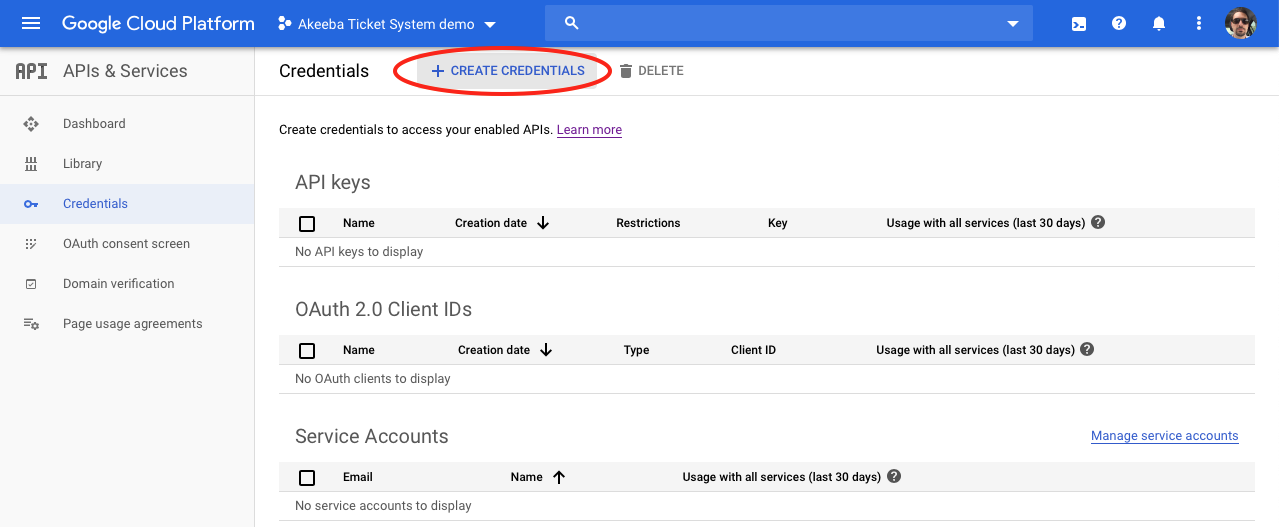Click the Delete trash icon
Viewport: 1279px width, 527px height.
coord(626,71)
